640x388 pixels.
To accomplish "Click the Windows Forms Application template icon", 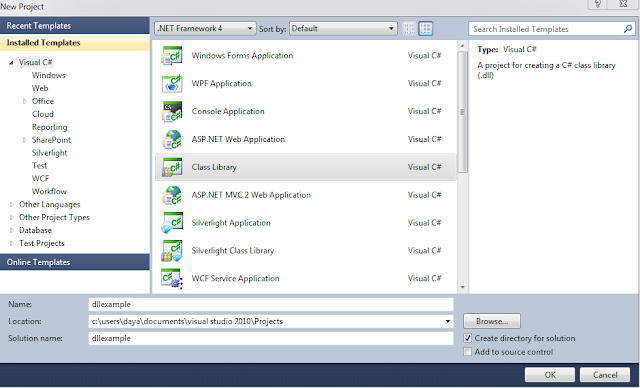I will tap(172, 55).
